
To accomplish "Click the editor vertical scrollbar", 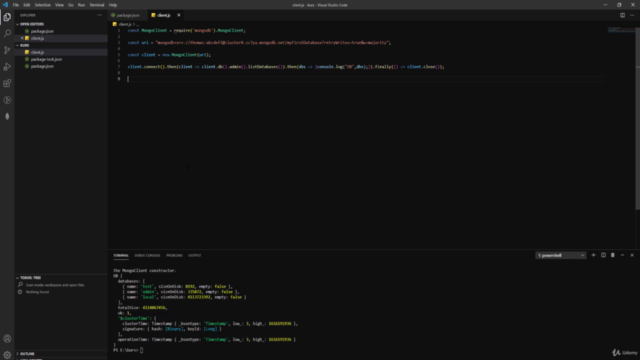I will click(x=637, y=118).
